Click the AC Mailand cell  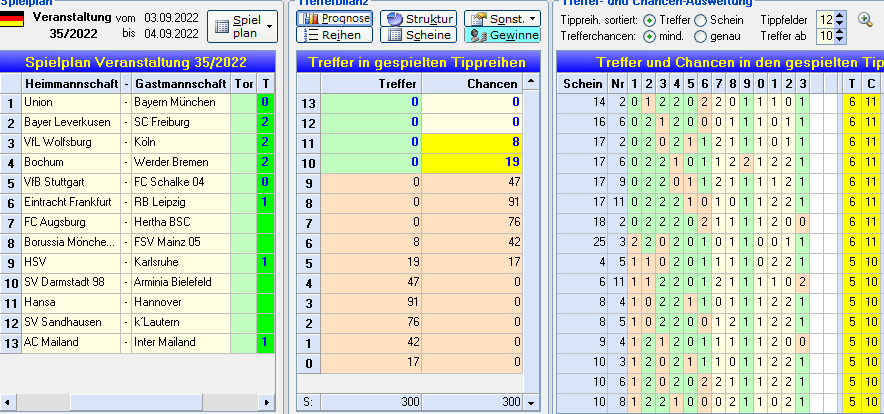coord(71,343)
